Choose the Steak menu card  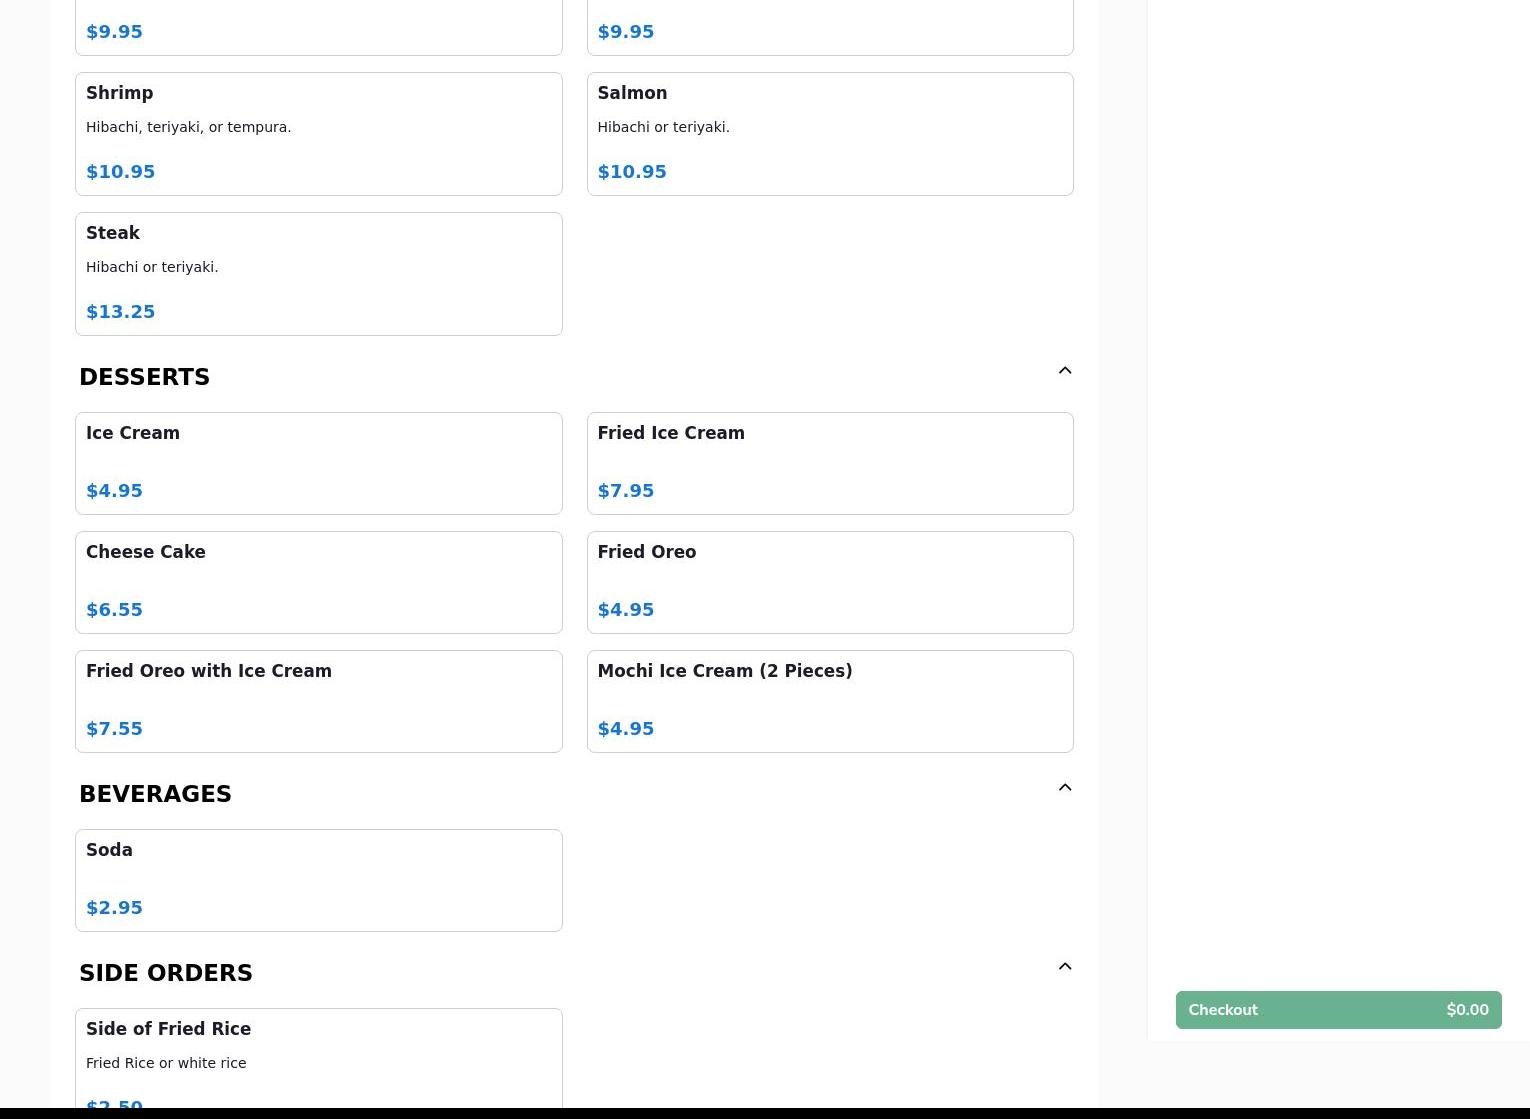[x=319, y=274]
